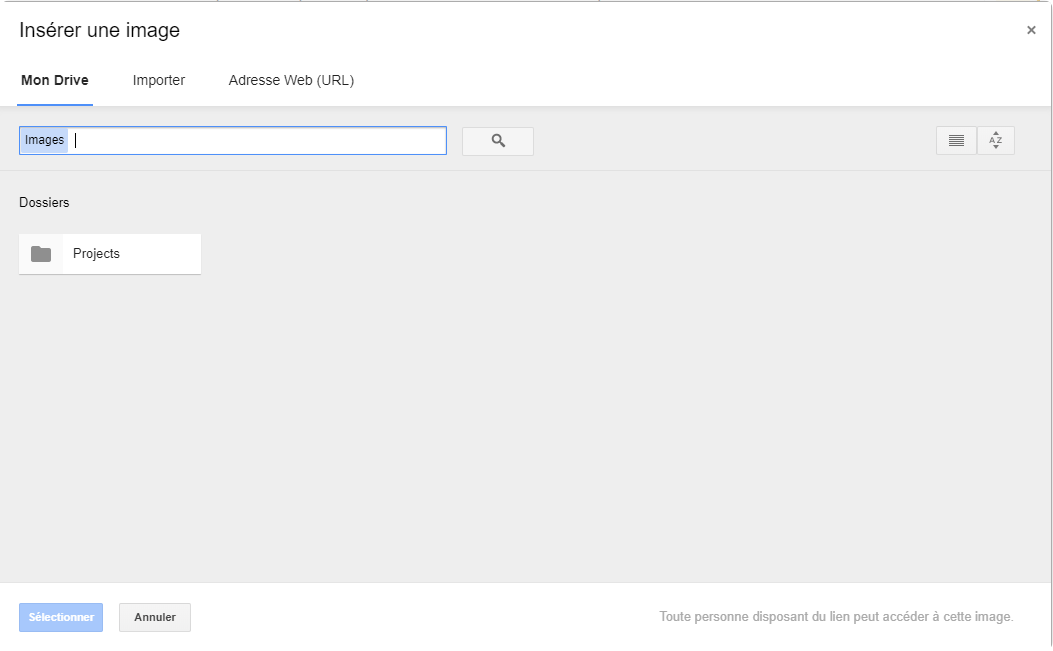Click the Dossiers section label
Image resolution: width=1053 pixels, height=651 pixels.
[x=44, y=203]
